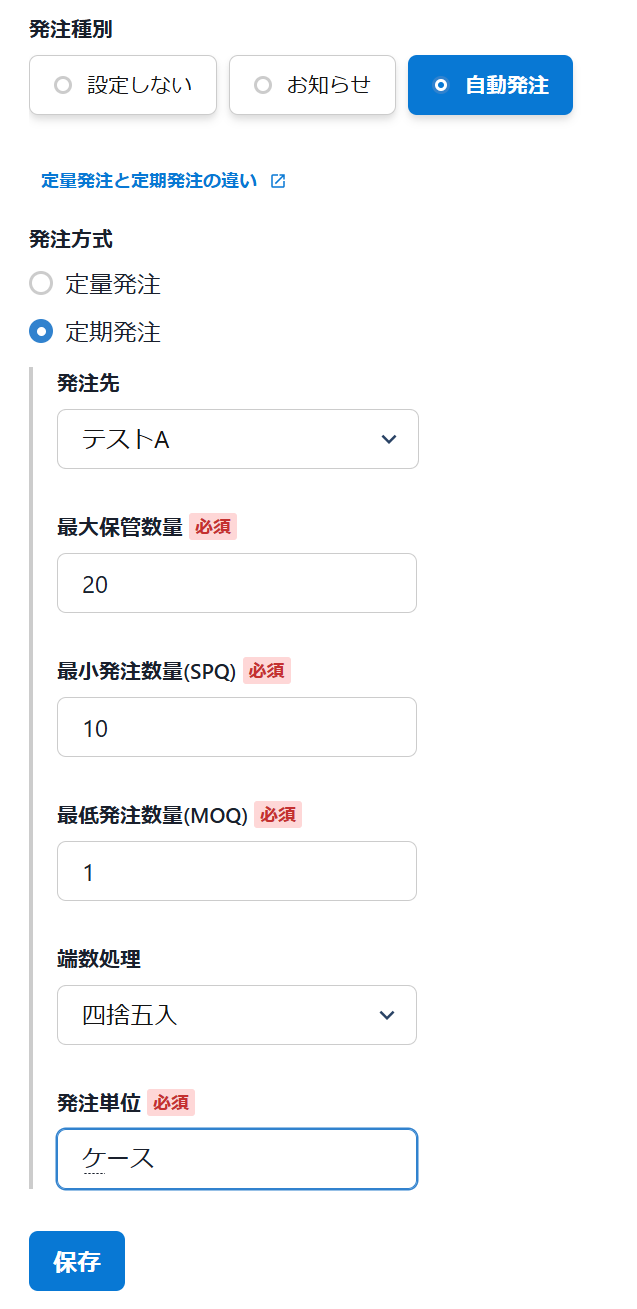Select 設定しない order type option
637x1309 pixels.
[x=123, y=85]
